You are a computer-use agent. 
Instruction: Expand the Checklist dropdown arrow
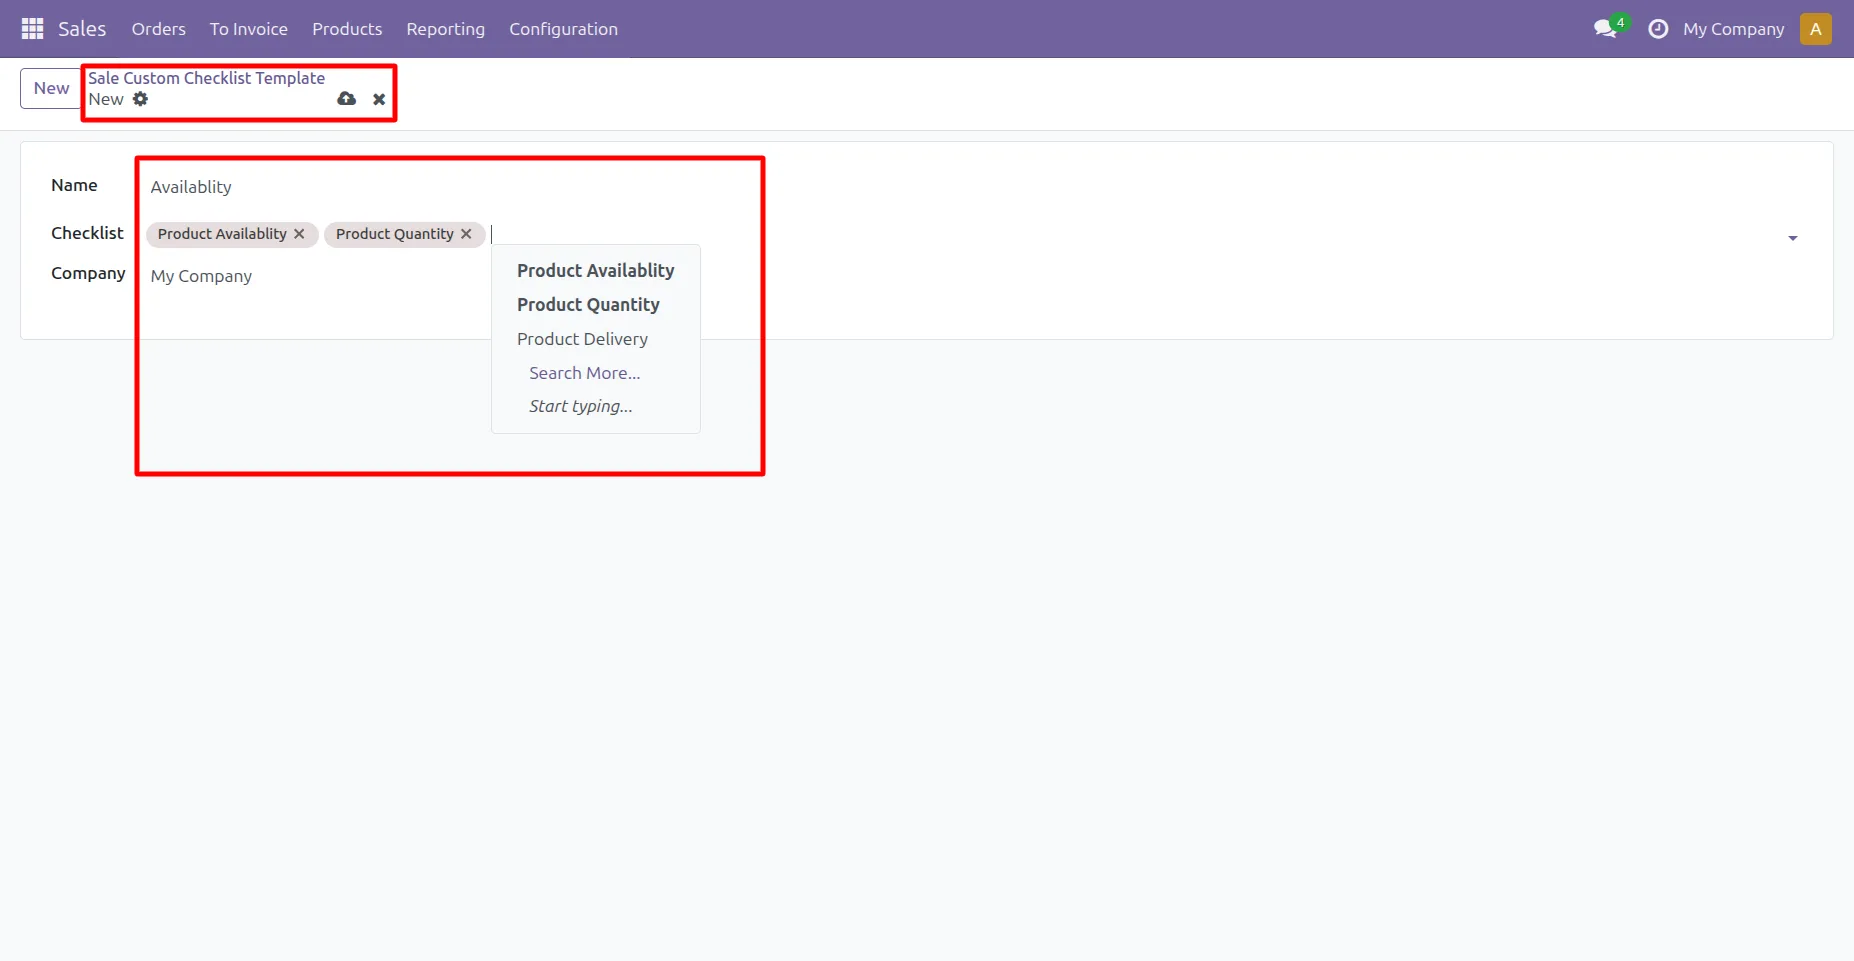click(1792, 238)
